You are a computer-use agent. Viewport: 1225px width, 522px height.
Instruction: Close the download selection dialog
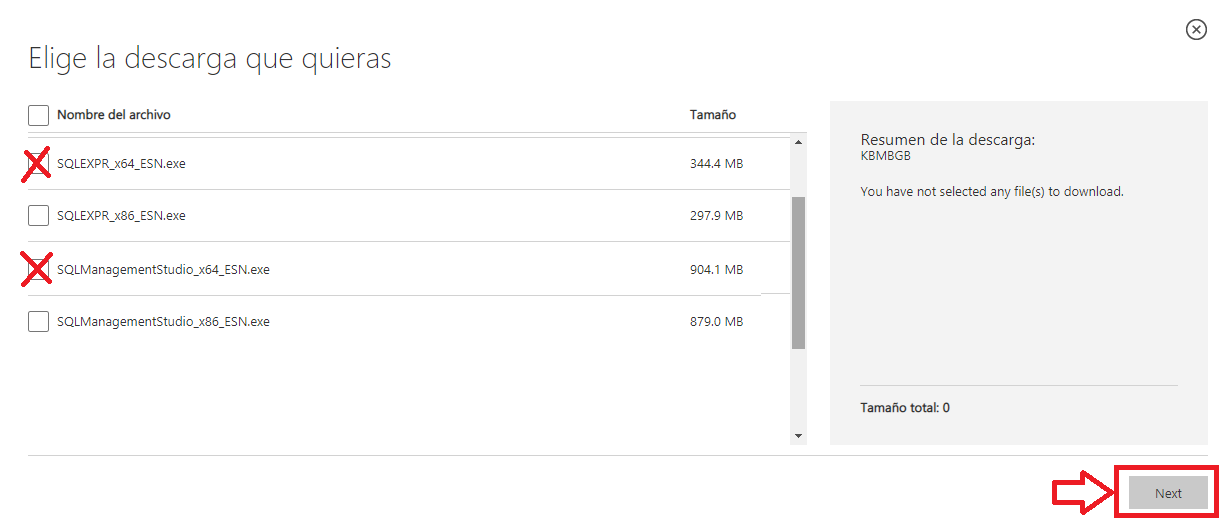click(x=1196, y=30)
